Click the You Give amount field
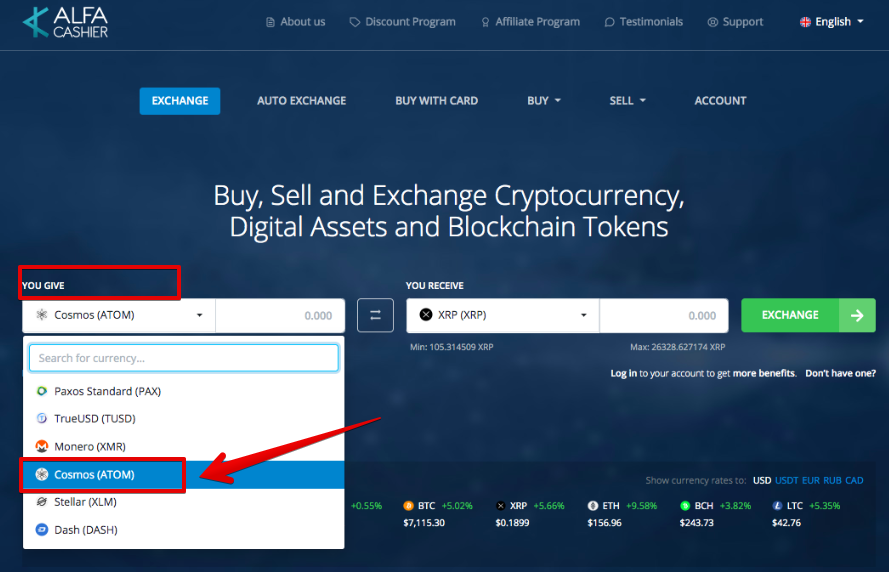 coord(280,315)
